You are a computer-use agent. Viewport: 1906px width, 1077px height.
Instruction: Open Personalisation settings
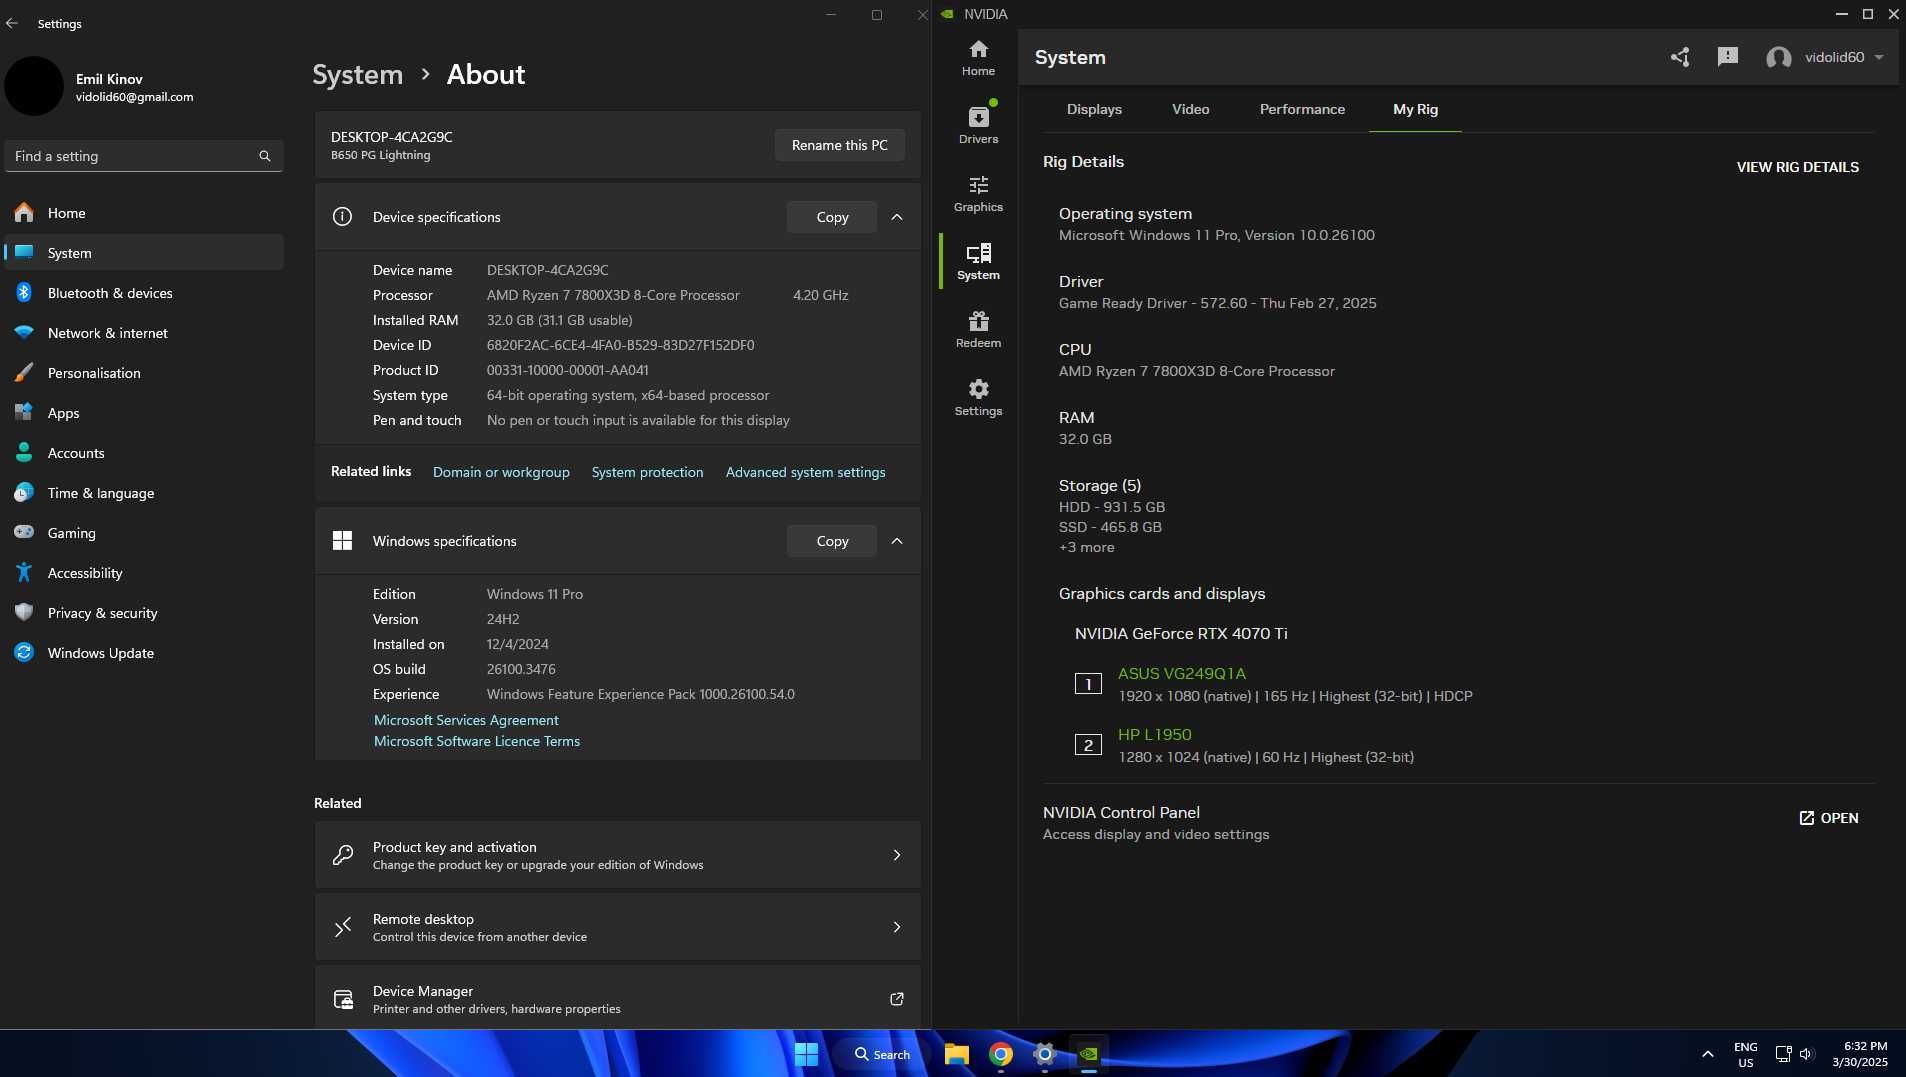pyautogui.click(x=144, y=373)
